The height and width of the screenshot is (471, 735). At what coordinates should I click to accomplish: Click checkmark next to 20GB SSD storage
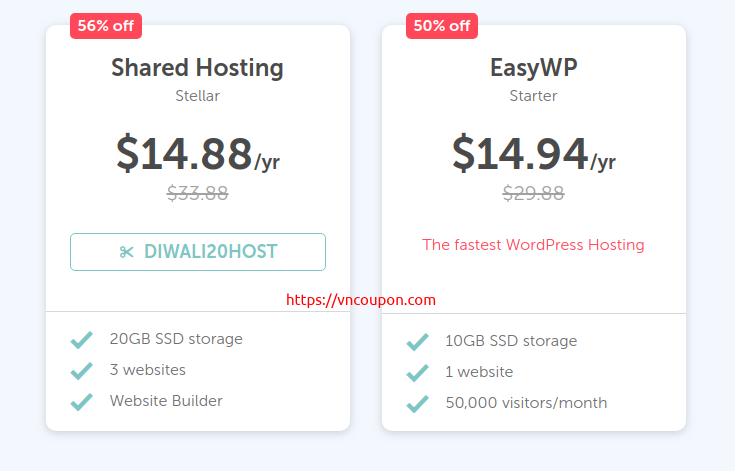(82, 339)
